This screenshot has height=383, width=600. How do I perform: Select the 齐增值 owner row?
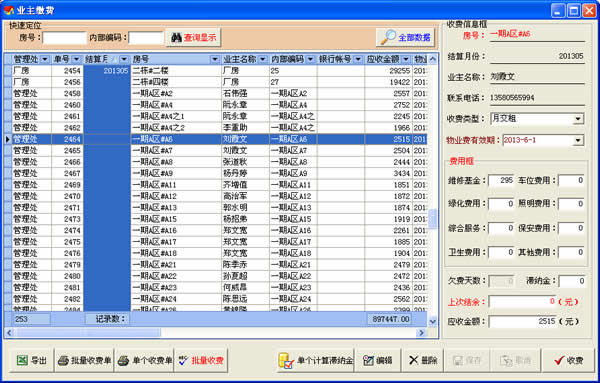(215, 185)
